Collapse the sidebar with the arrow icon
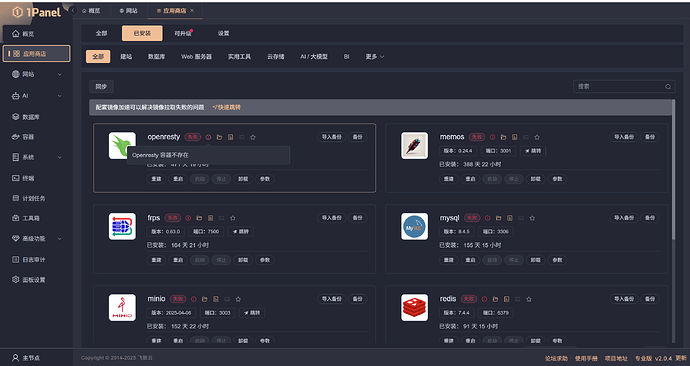 coord(73,10)
